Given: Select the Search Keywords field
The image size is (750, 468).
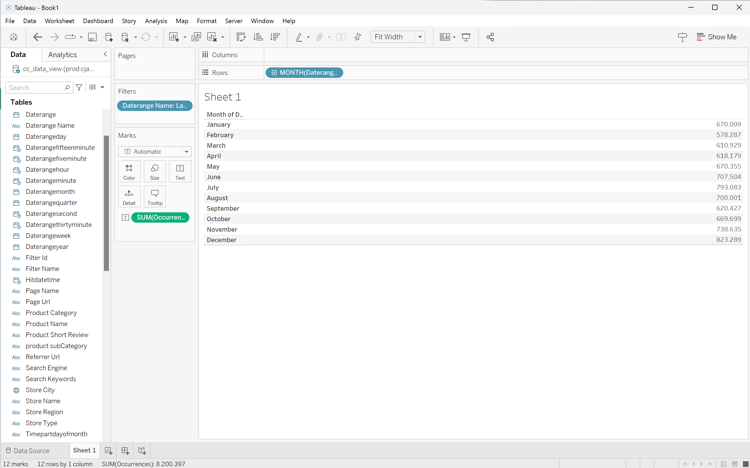Looking at the screenshot, I should (51, 379).
